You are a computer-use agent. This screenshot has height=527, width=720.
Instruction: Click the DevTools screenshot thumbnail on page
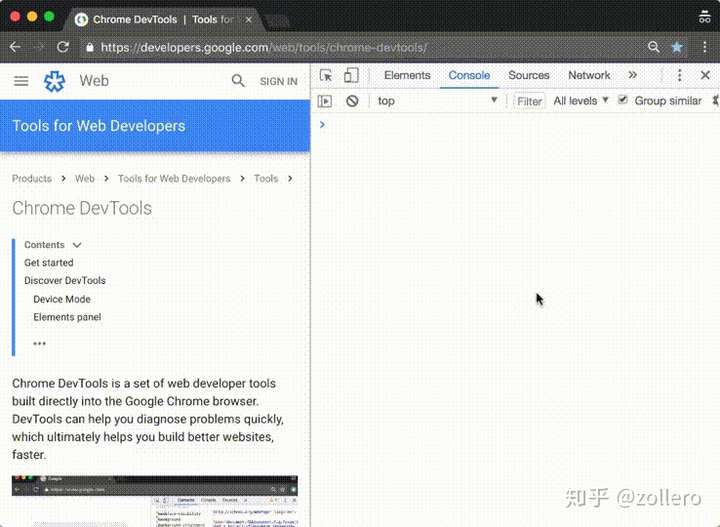coord(155,501)
